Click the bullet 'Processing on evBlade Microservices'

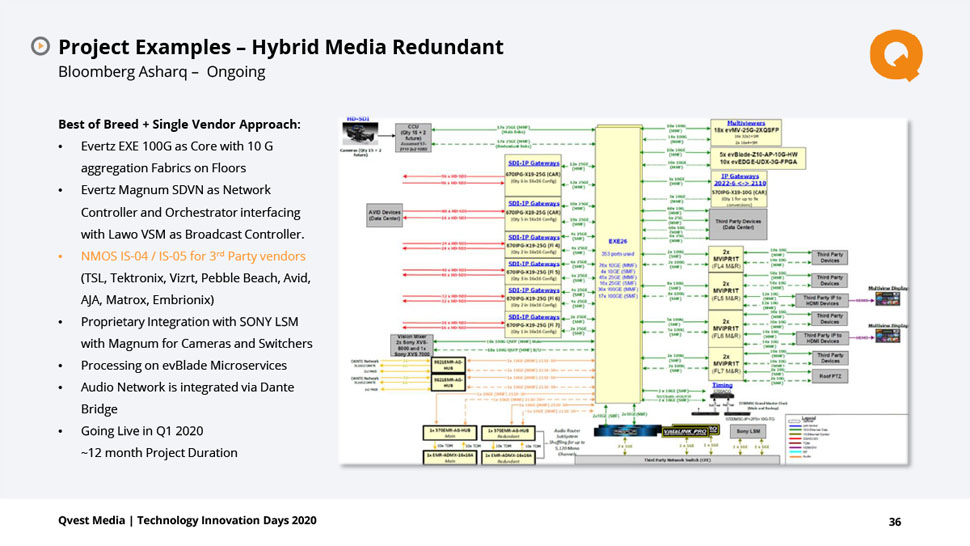click(x=184, y=365)
